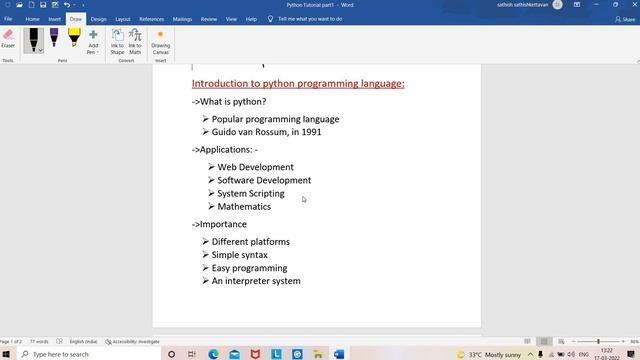Open Customize Quick Access Toolbar dropdown
Viewport: 640px width, 360px height.
click(x=83, y=5)
